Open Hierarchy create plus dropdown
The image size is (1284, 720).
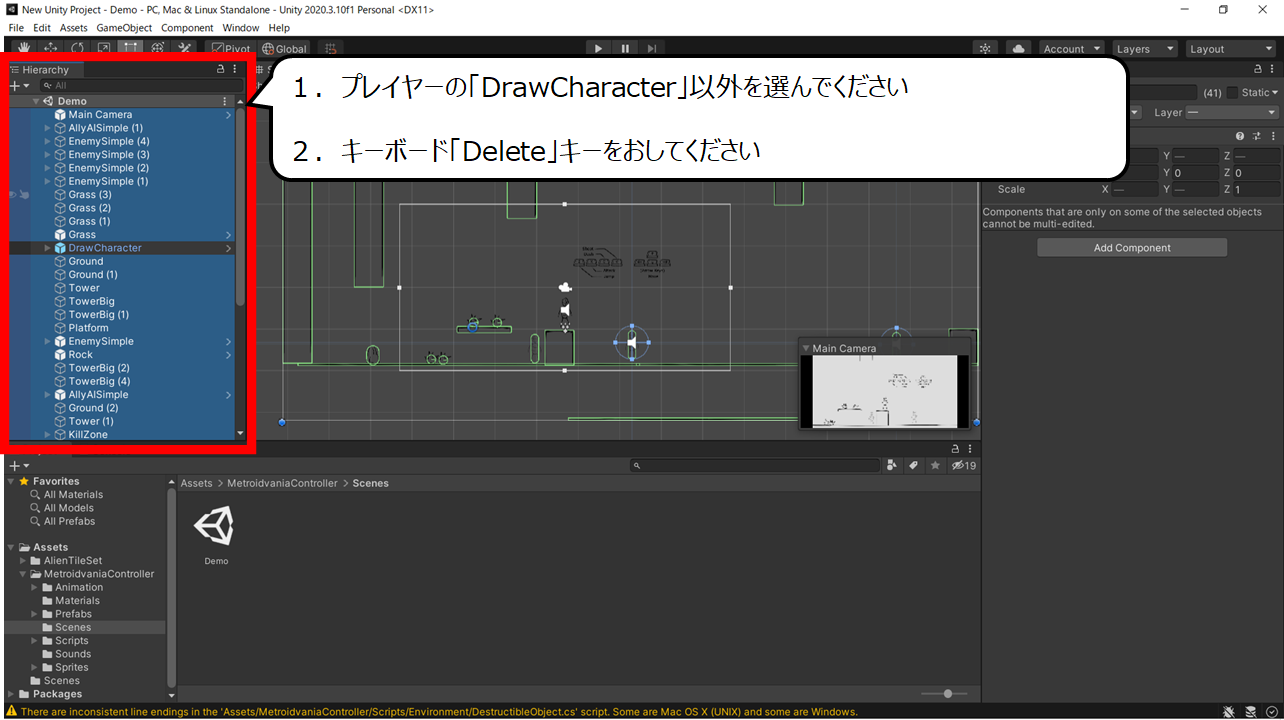point(19,86)
